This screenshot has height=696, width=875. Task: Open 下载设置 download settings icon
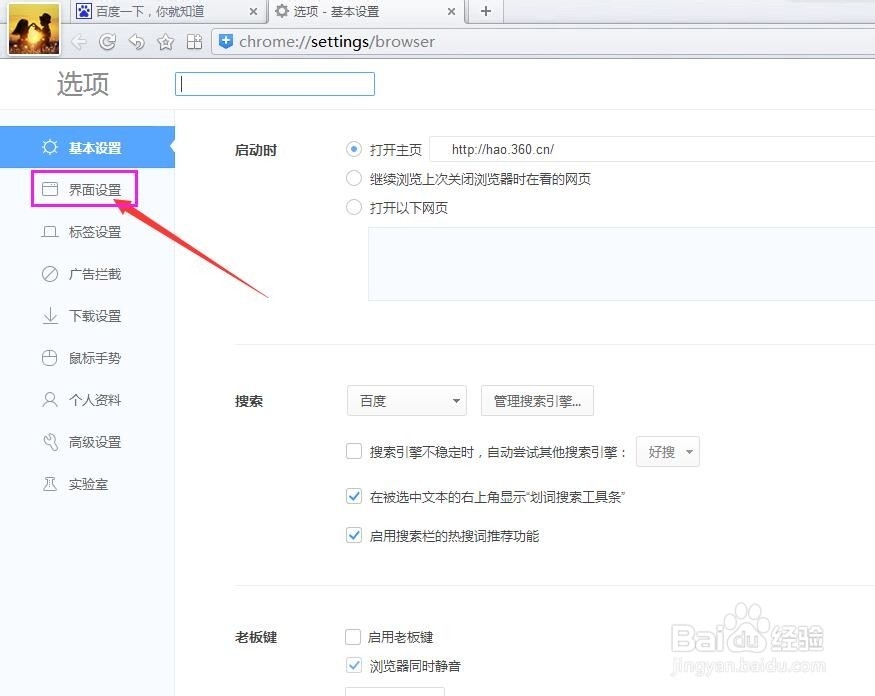[49, 315]
